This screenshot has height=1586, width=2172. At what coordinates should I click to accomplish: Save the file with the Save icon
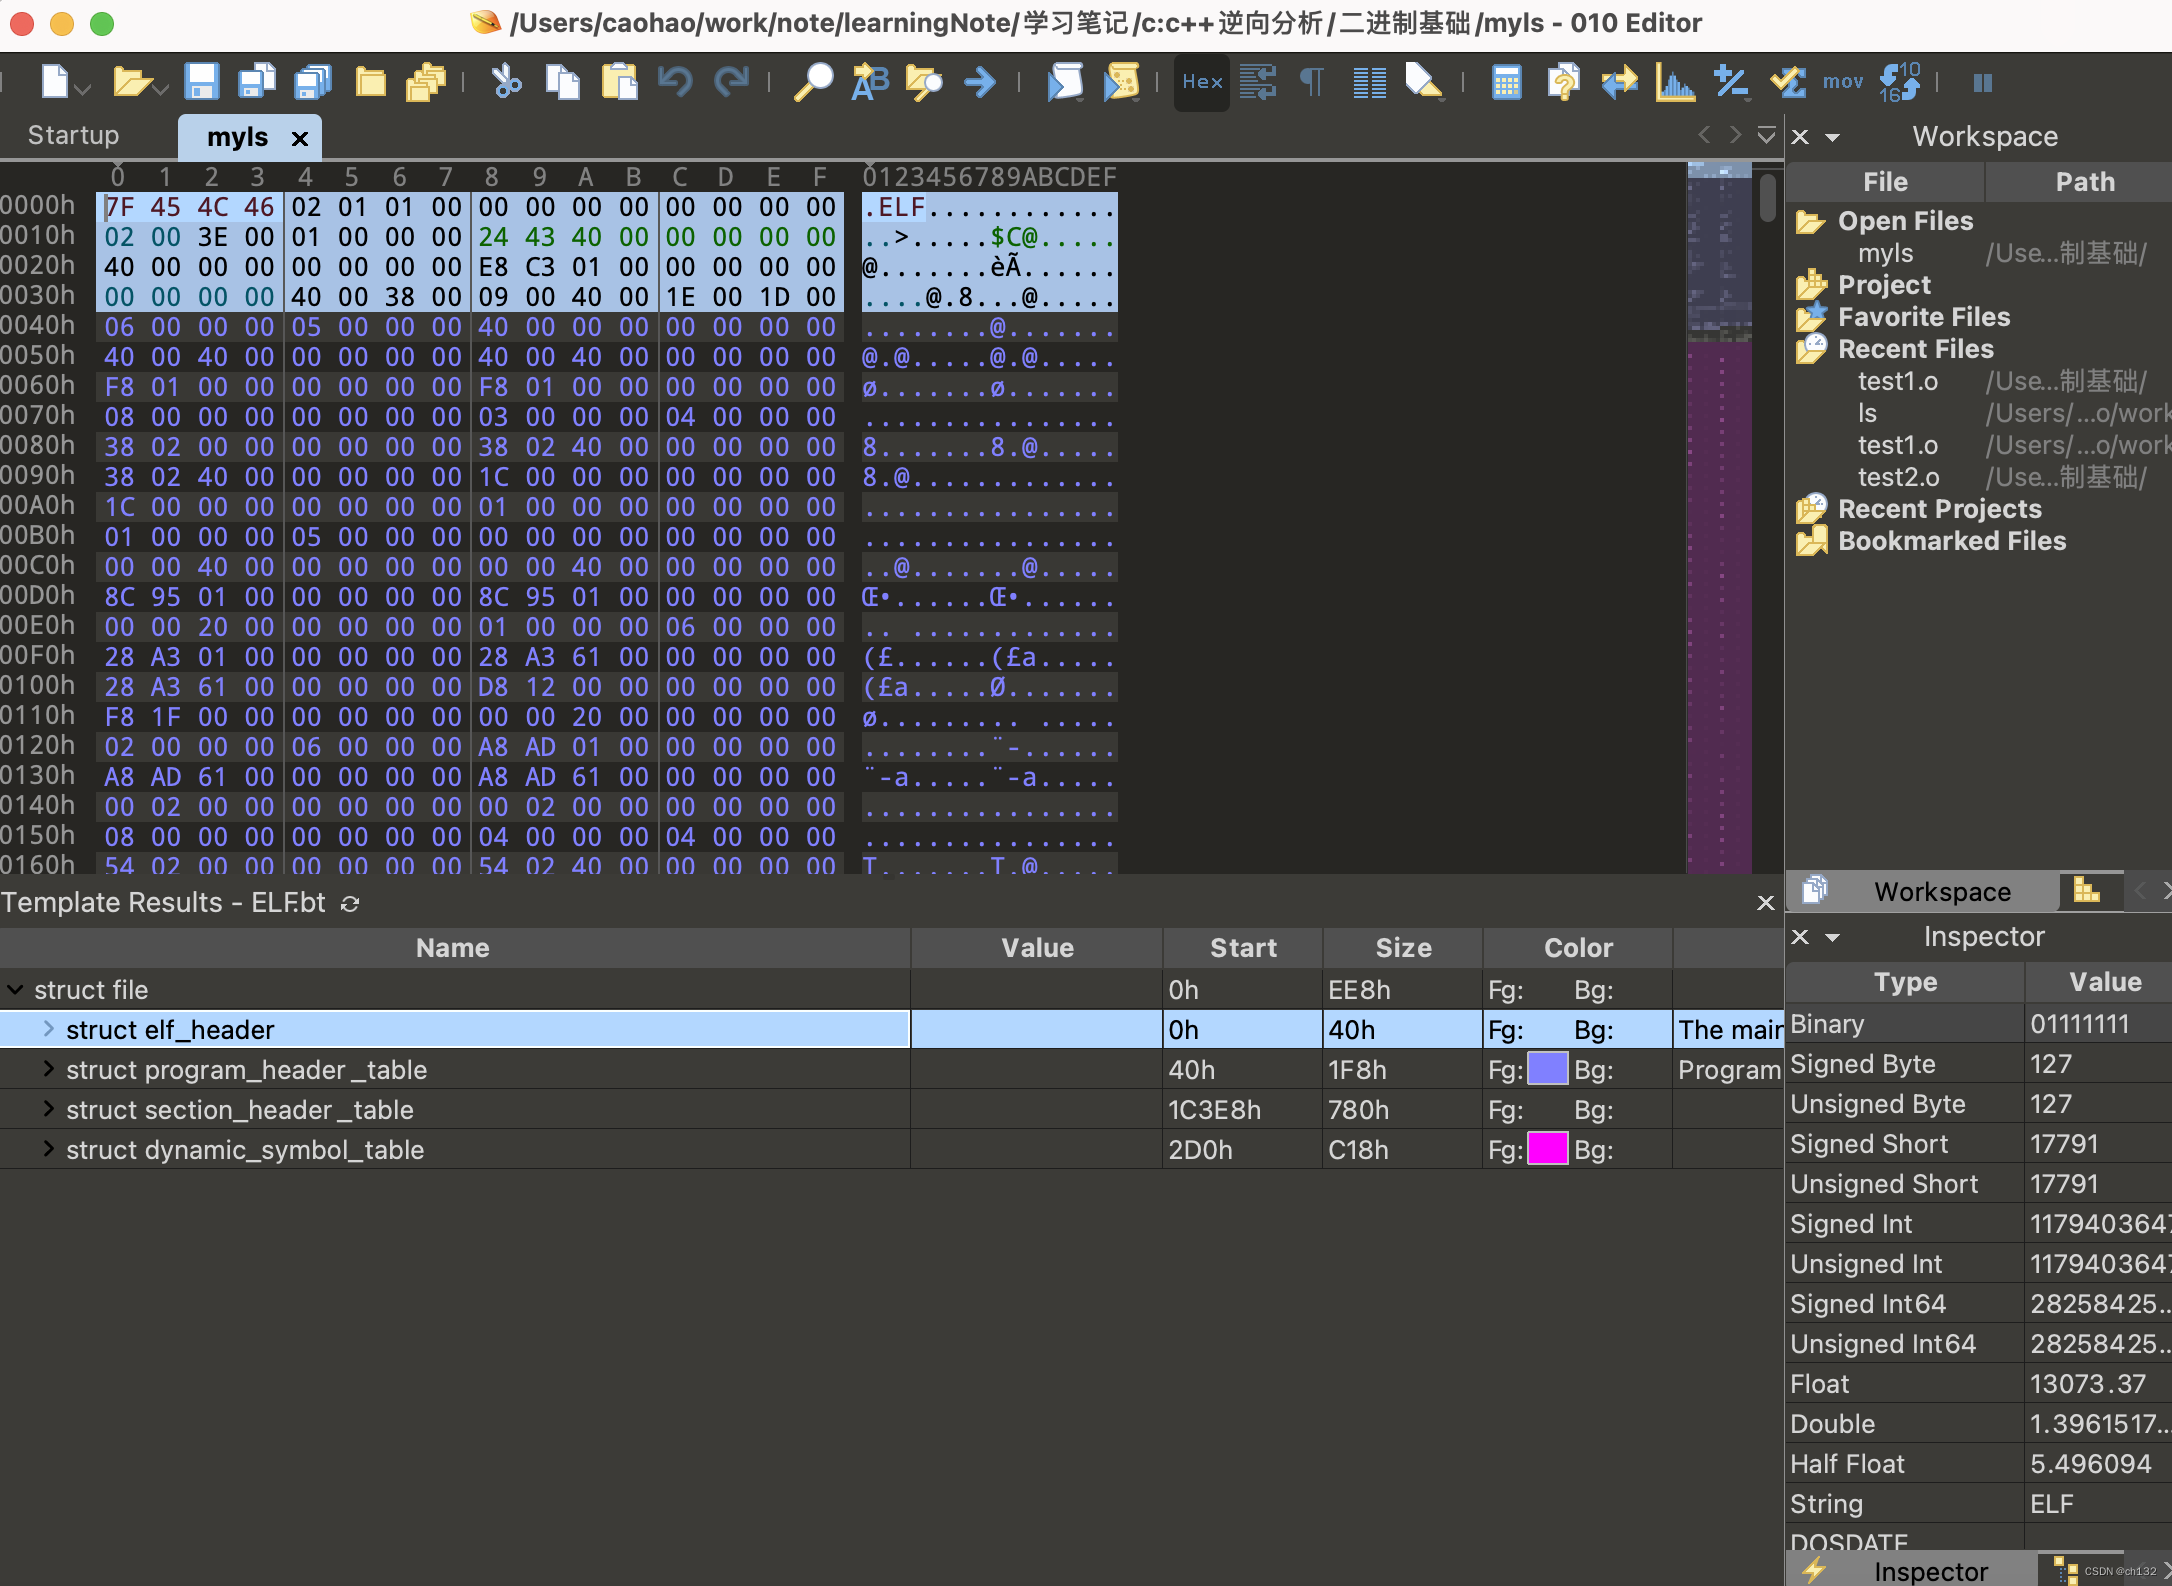201,82
